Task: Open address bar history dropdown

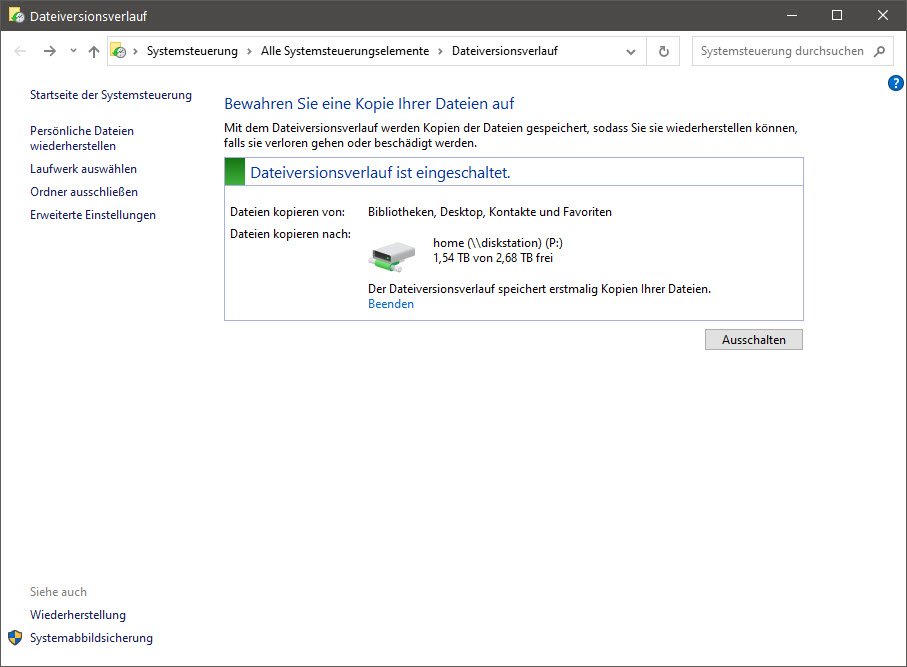Action: (x=631, y=51)
